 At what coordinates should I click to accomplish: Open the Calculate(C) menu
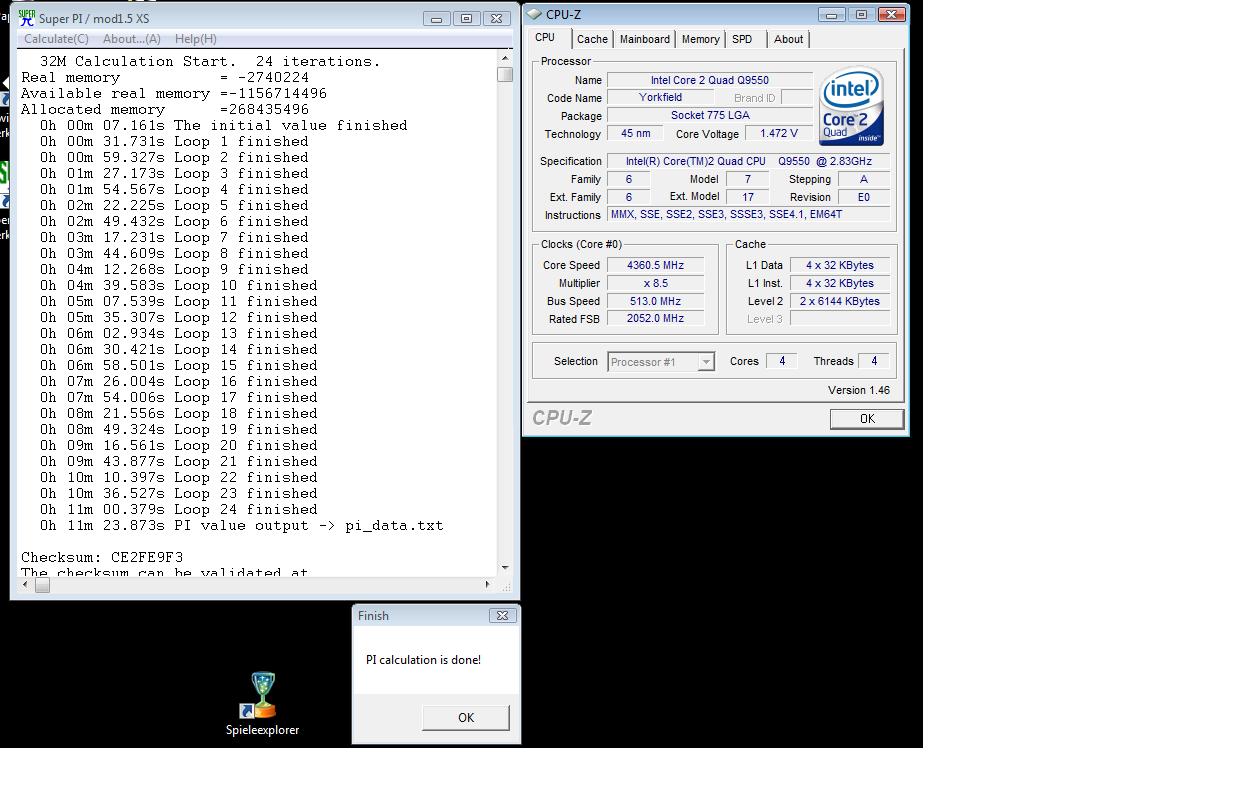pyautogui.click(x=56, y=39)
